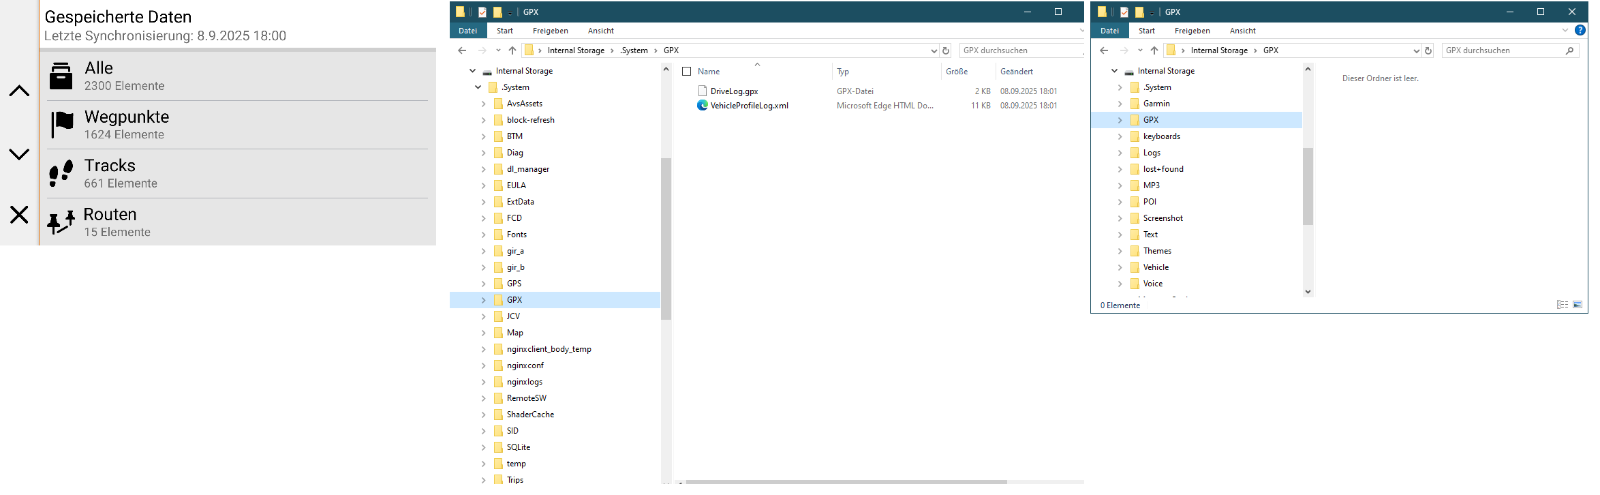Click the Routen pins icon

click(x=61, y=222)
